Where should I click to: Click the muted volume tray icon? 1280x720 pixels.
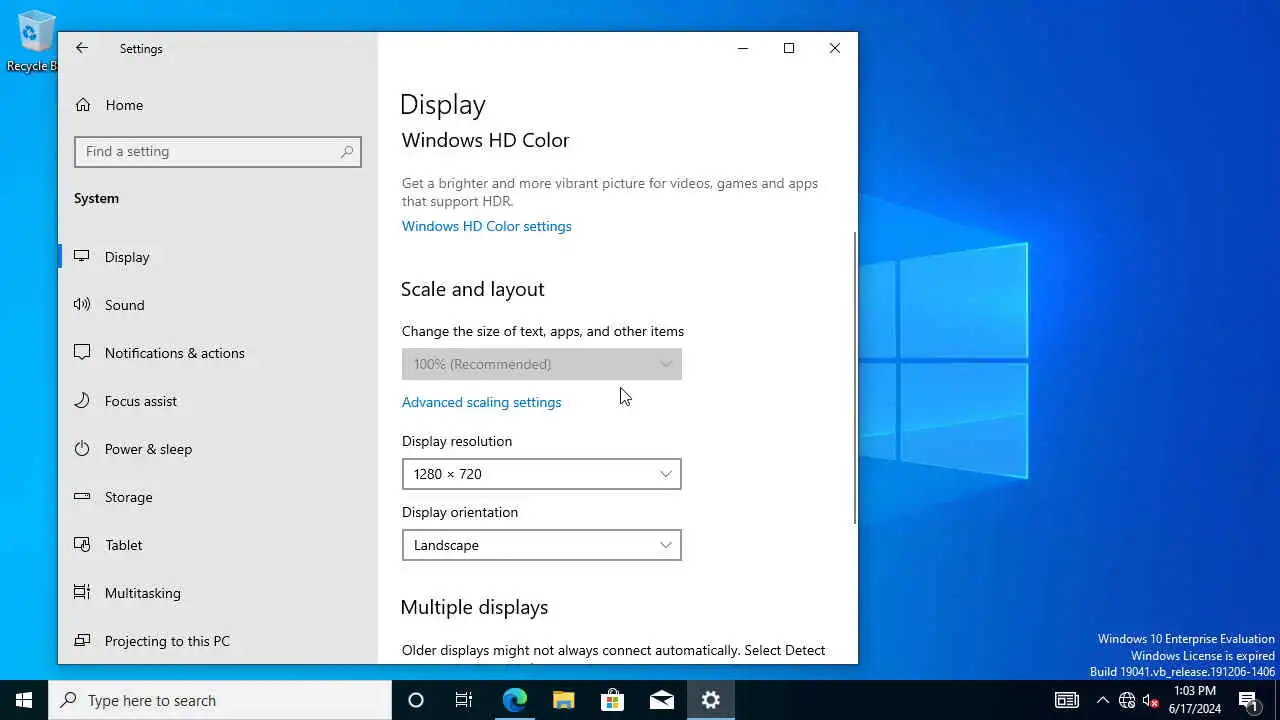point(1151,700)
